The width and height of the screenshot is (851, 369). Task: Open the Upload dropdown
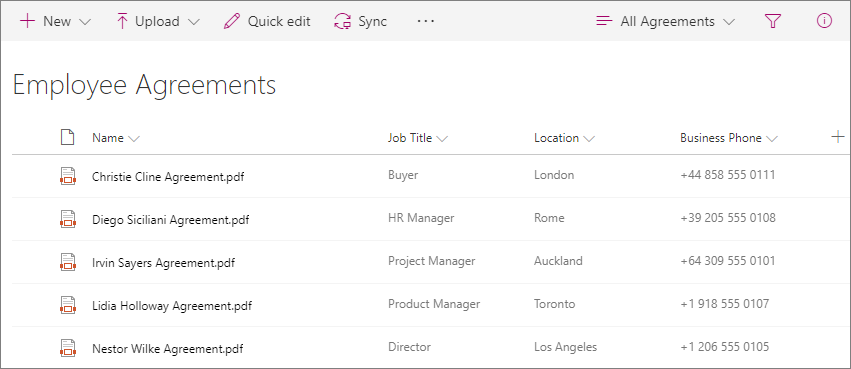click(x=158, y=21)
